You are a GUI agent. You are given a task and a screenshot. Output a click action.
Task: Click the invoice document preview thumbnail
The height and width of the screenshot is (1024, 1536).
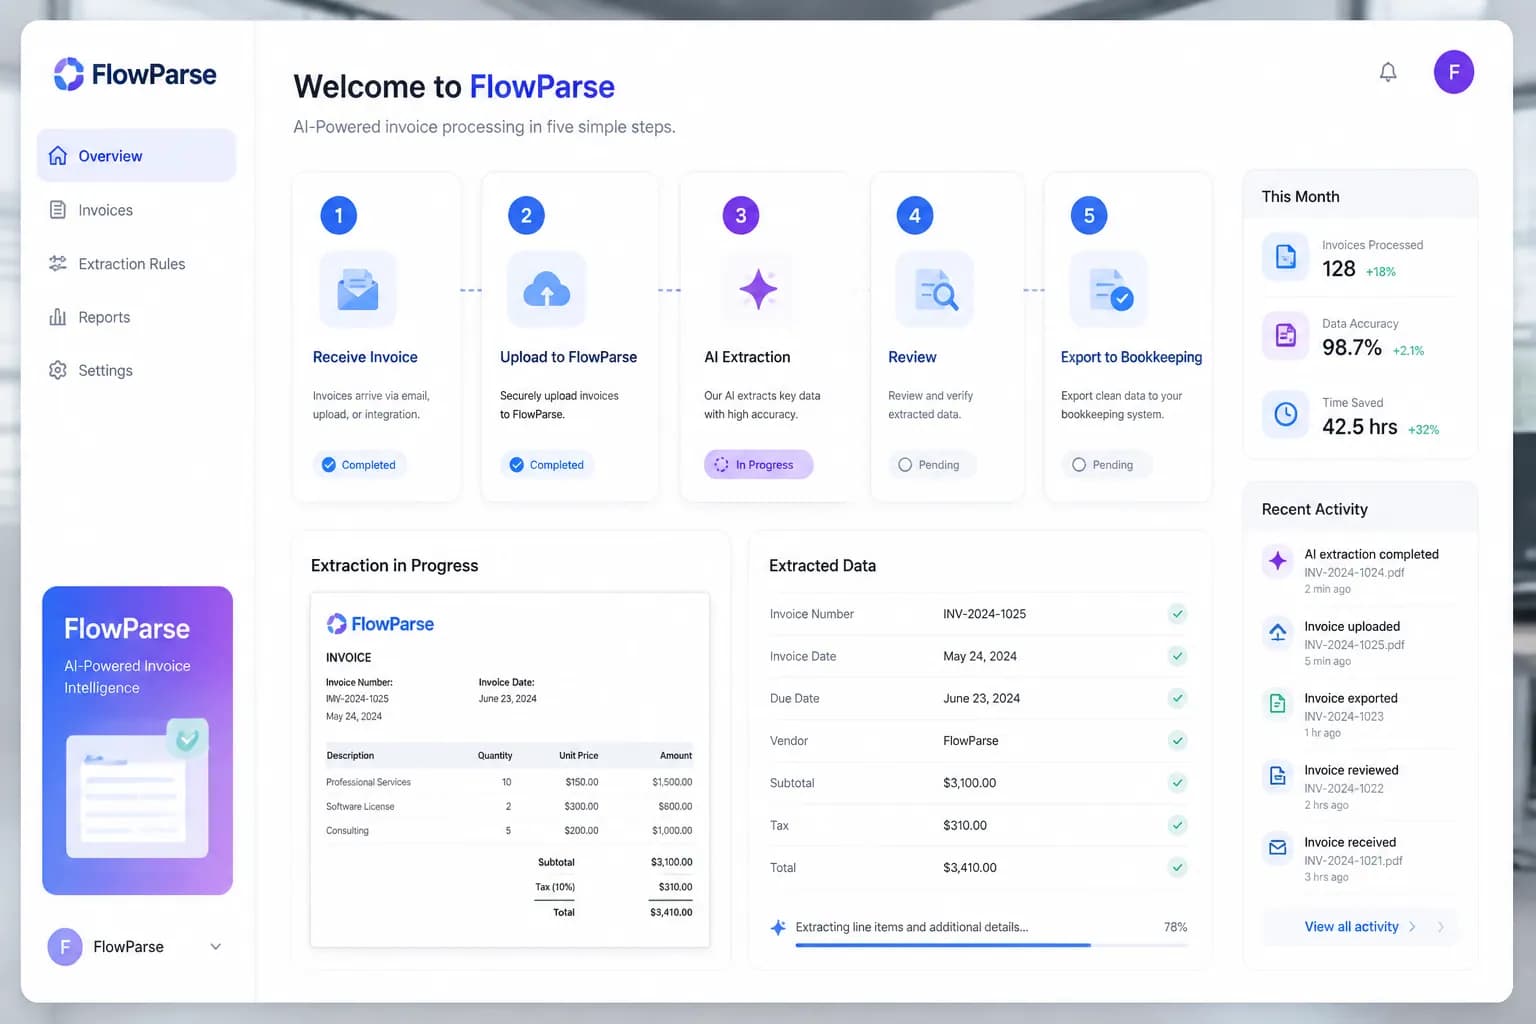click(510, 770)
